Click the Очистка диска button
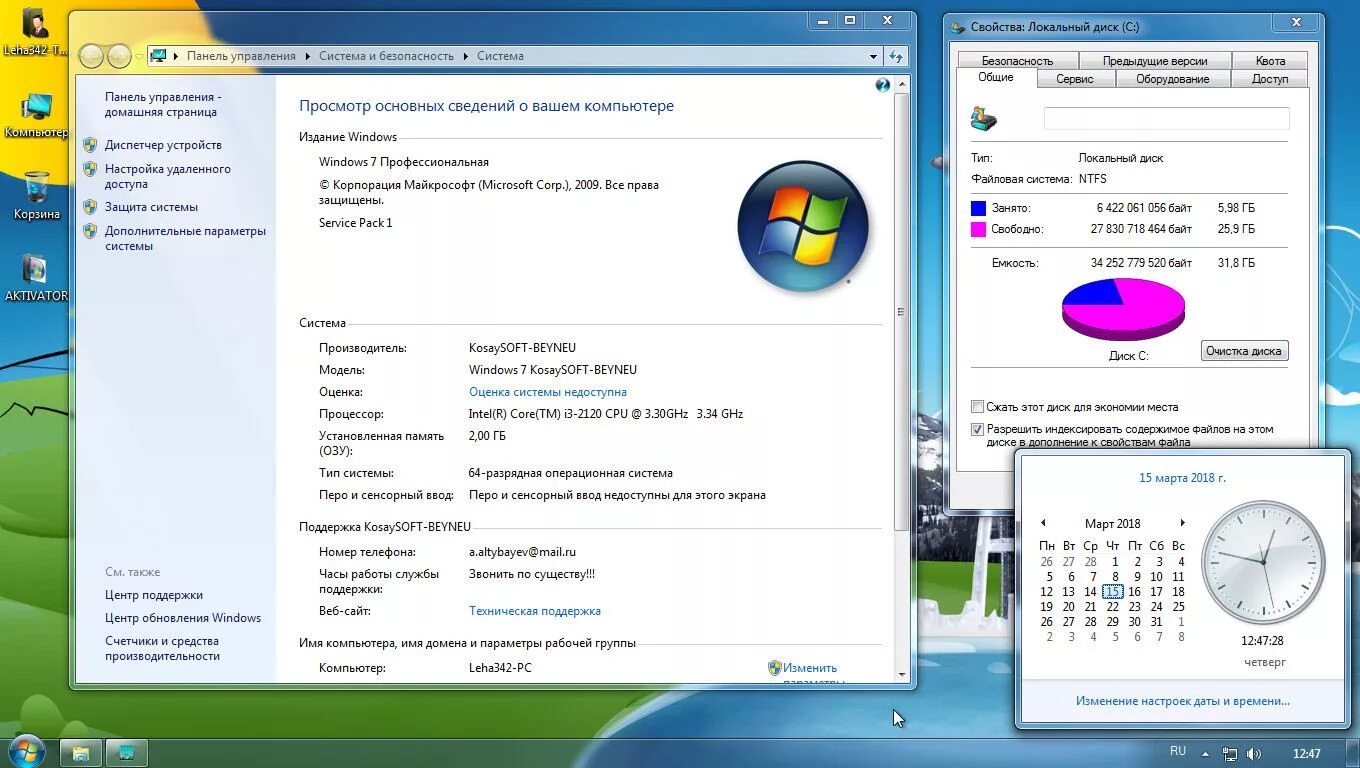Screen dimensions: 1360x768 point(1244,351)
